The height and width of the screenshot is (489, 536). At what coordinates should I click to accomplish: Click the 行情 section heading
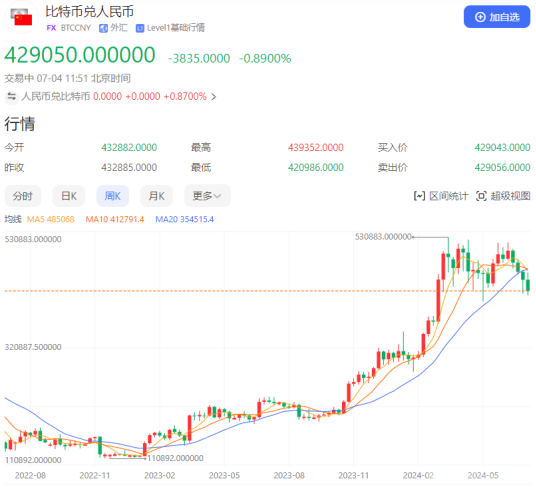point(20,124)
